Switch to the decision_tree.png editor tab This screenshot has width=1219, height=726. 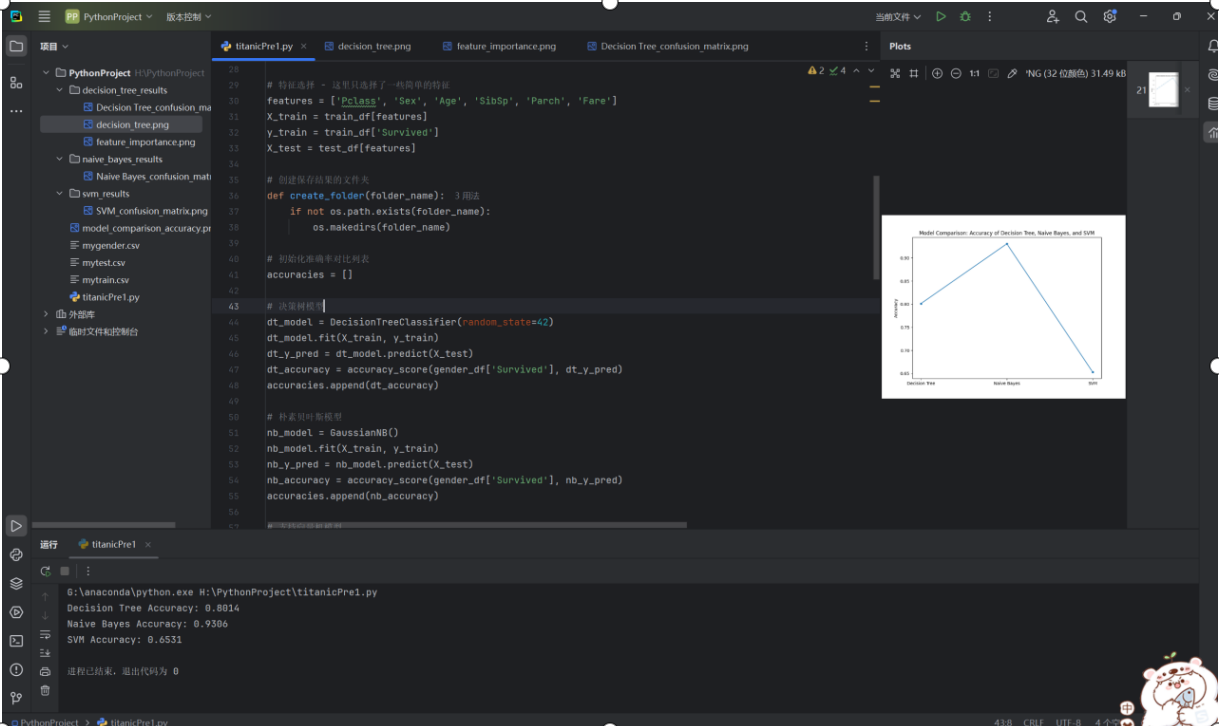click(367, 46)
